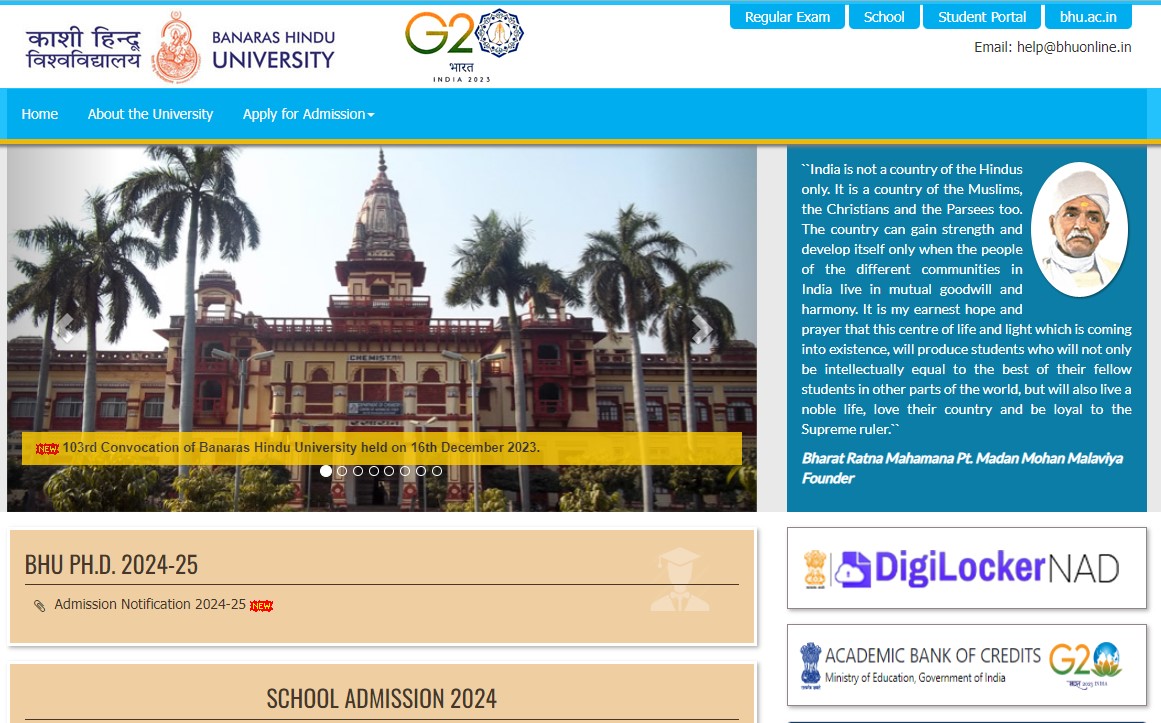Viewport: 1161px width, 723px height.
Task: Click the paperclip icon beside Admission Notification
Action: (39, 606)
